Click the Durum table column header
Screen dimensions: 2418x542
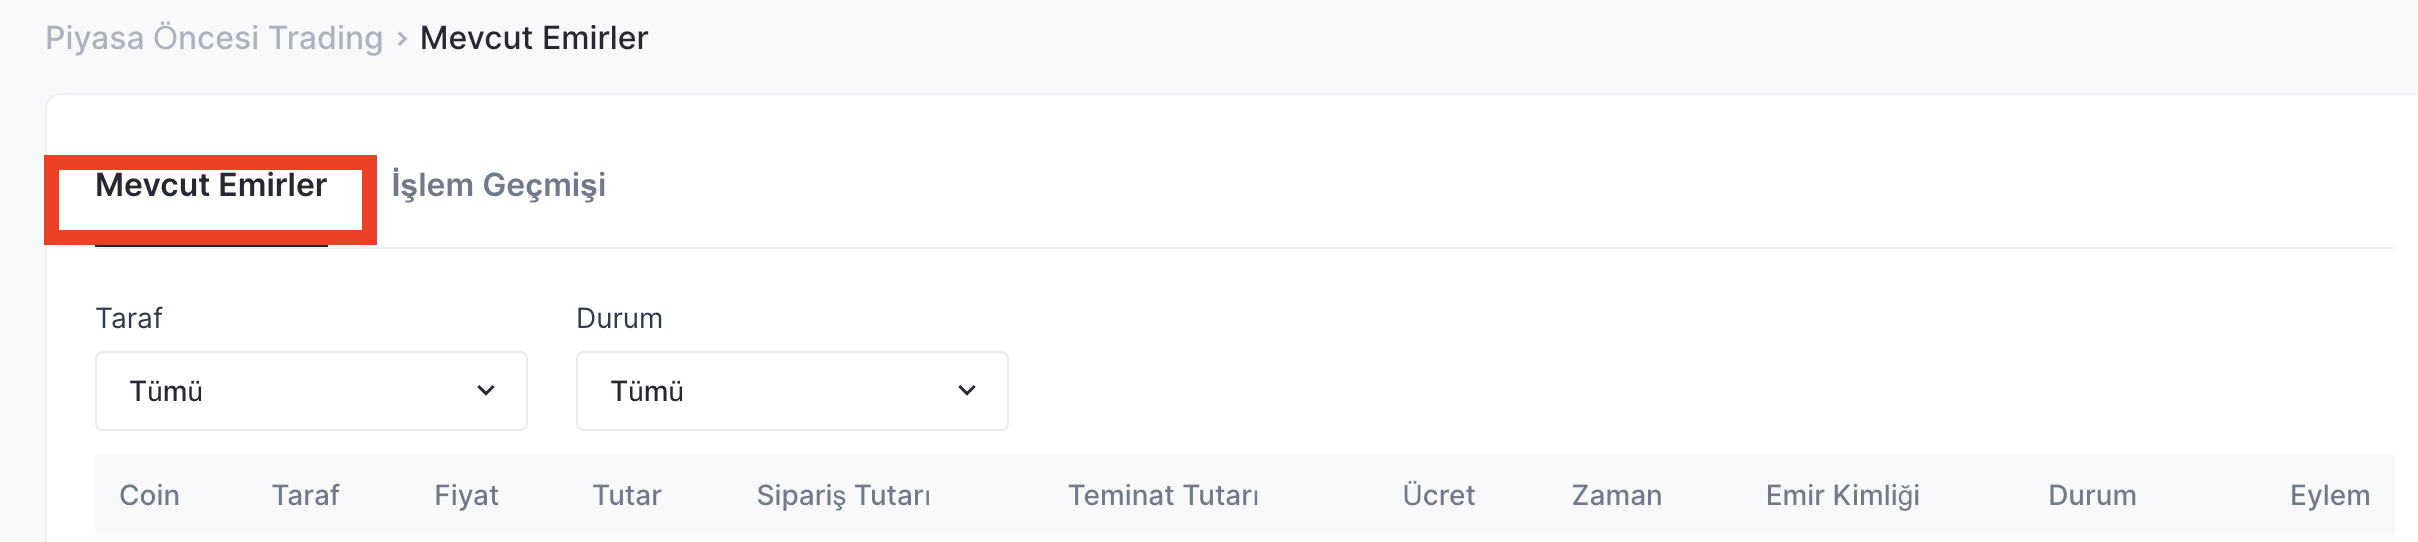coord(2092,496)
